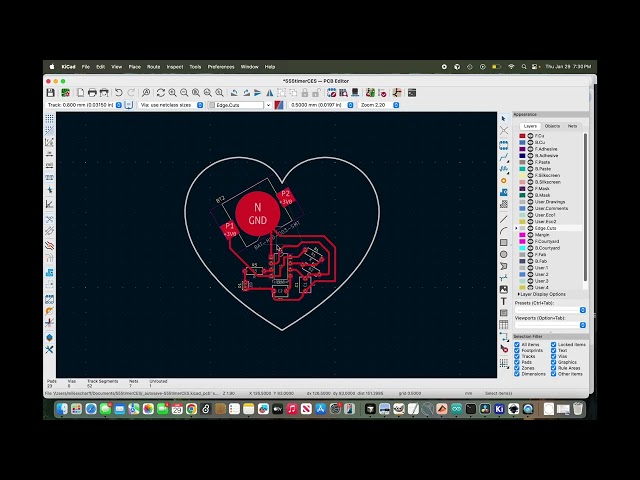Click the B.Courtyard cyan color swatch
This screenshot has height=480, width=640.
[522, 248]
